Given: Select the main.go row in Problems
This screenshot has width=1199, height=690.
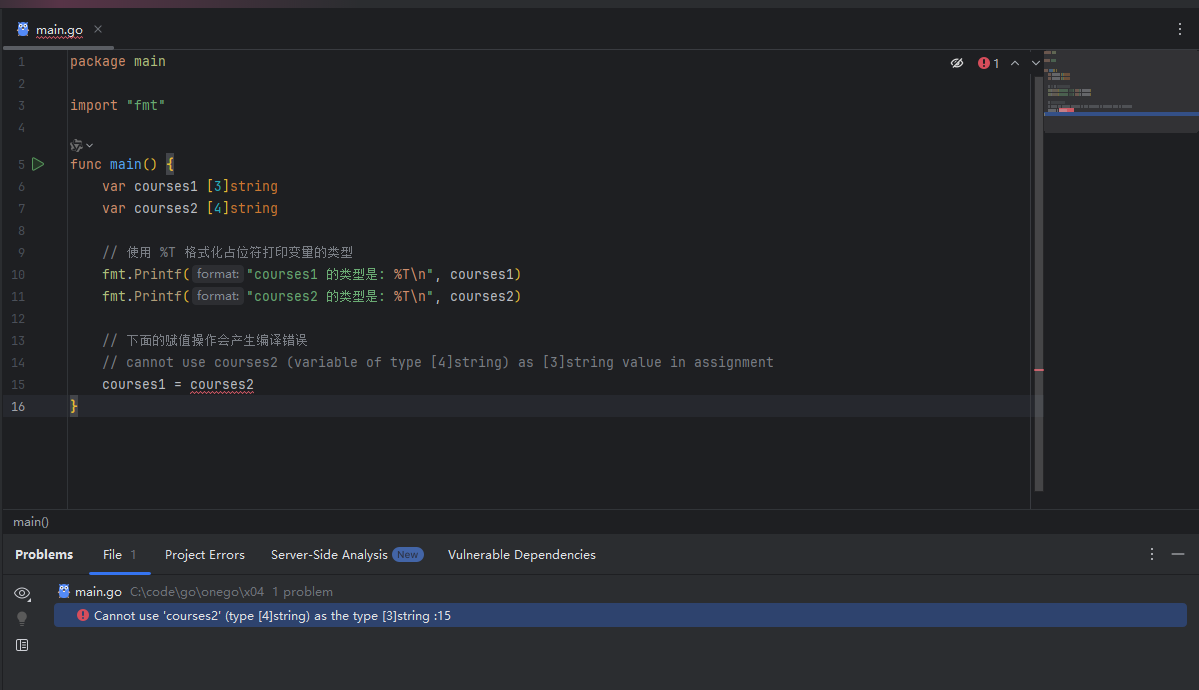Looking at the screenshot, I should click(x=620, y=591).
